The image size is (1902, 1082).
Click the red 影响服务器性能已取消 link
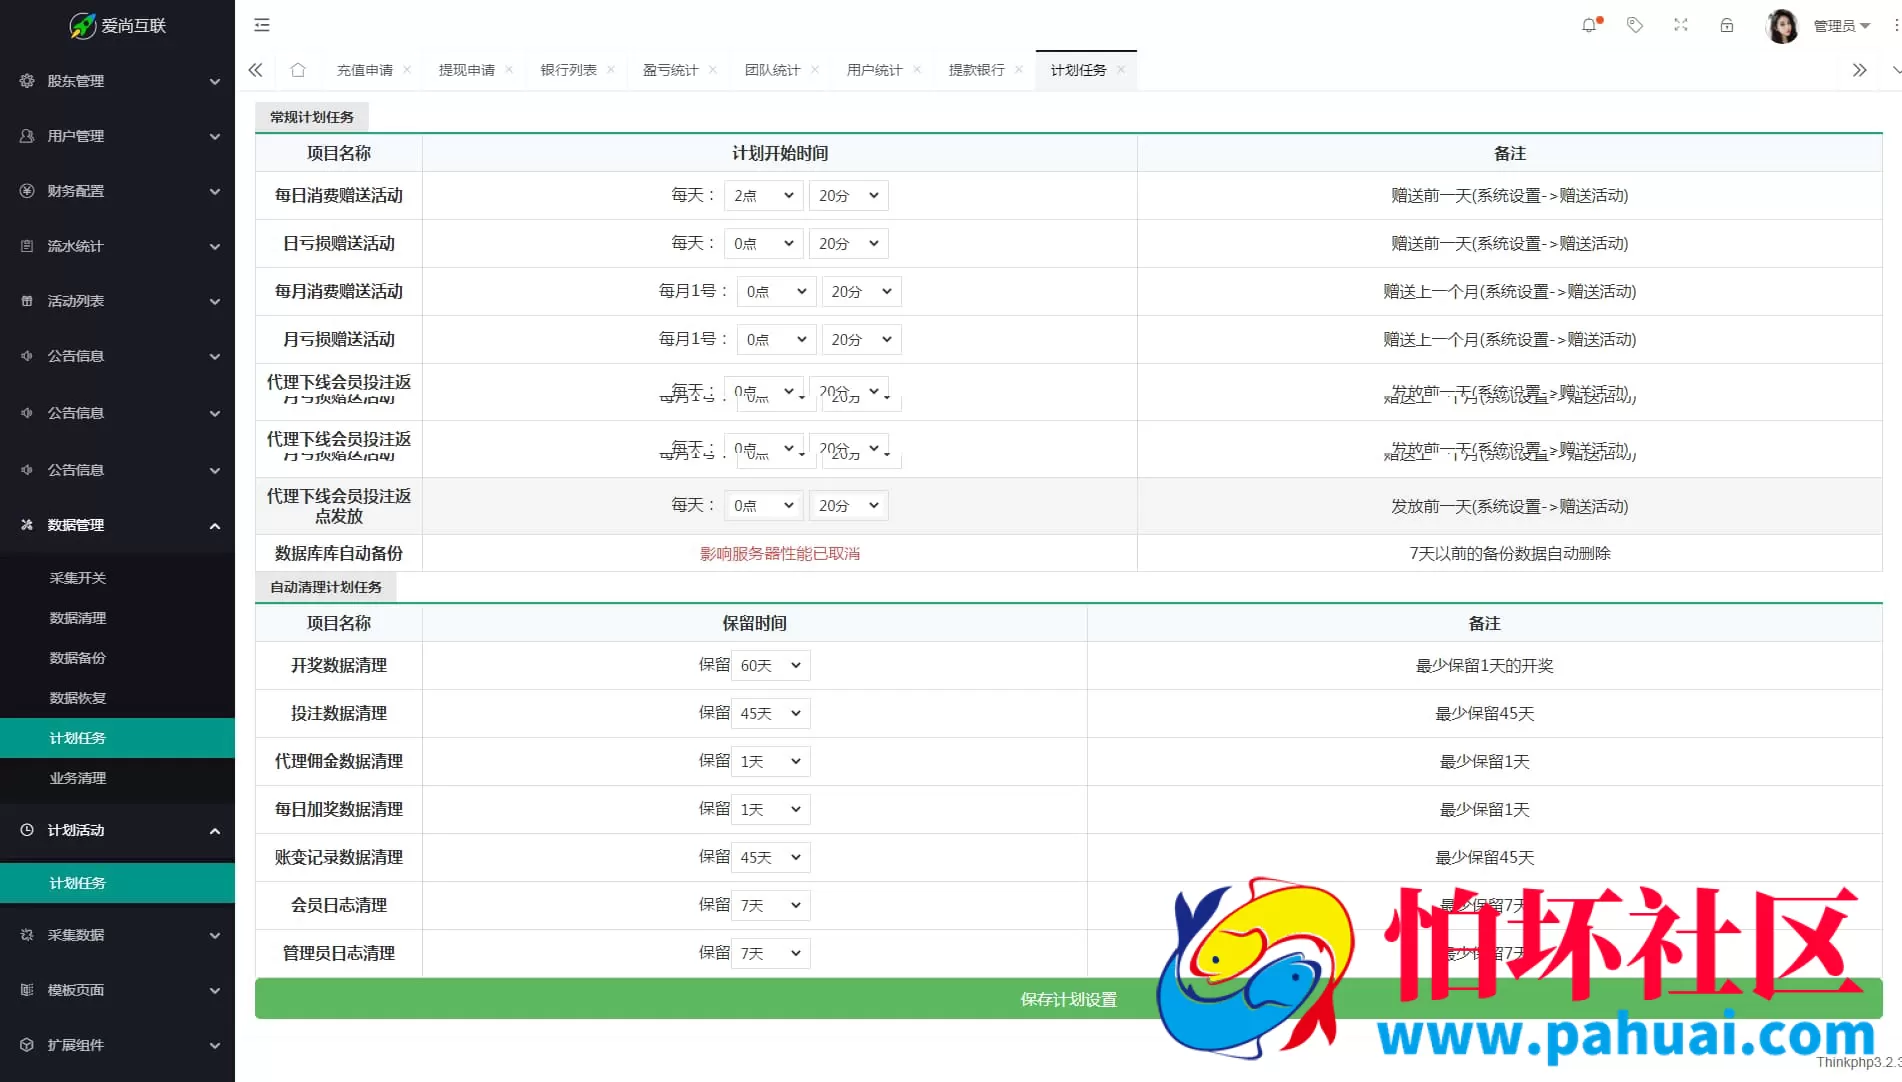pos(779,553)
